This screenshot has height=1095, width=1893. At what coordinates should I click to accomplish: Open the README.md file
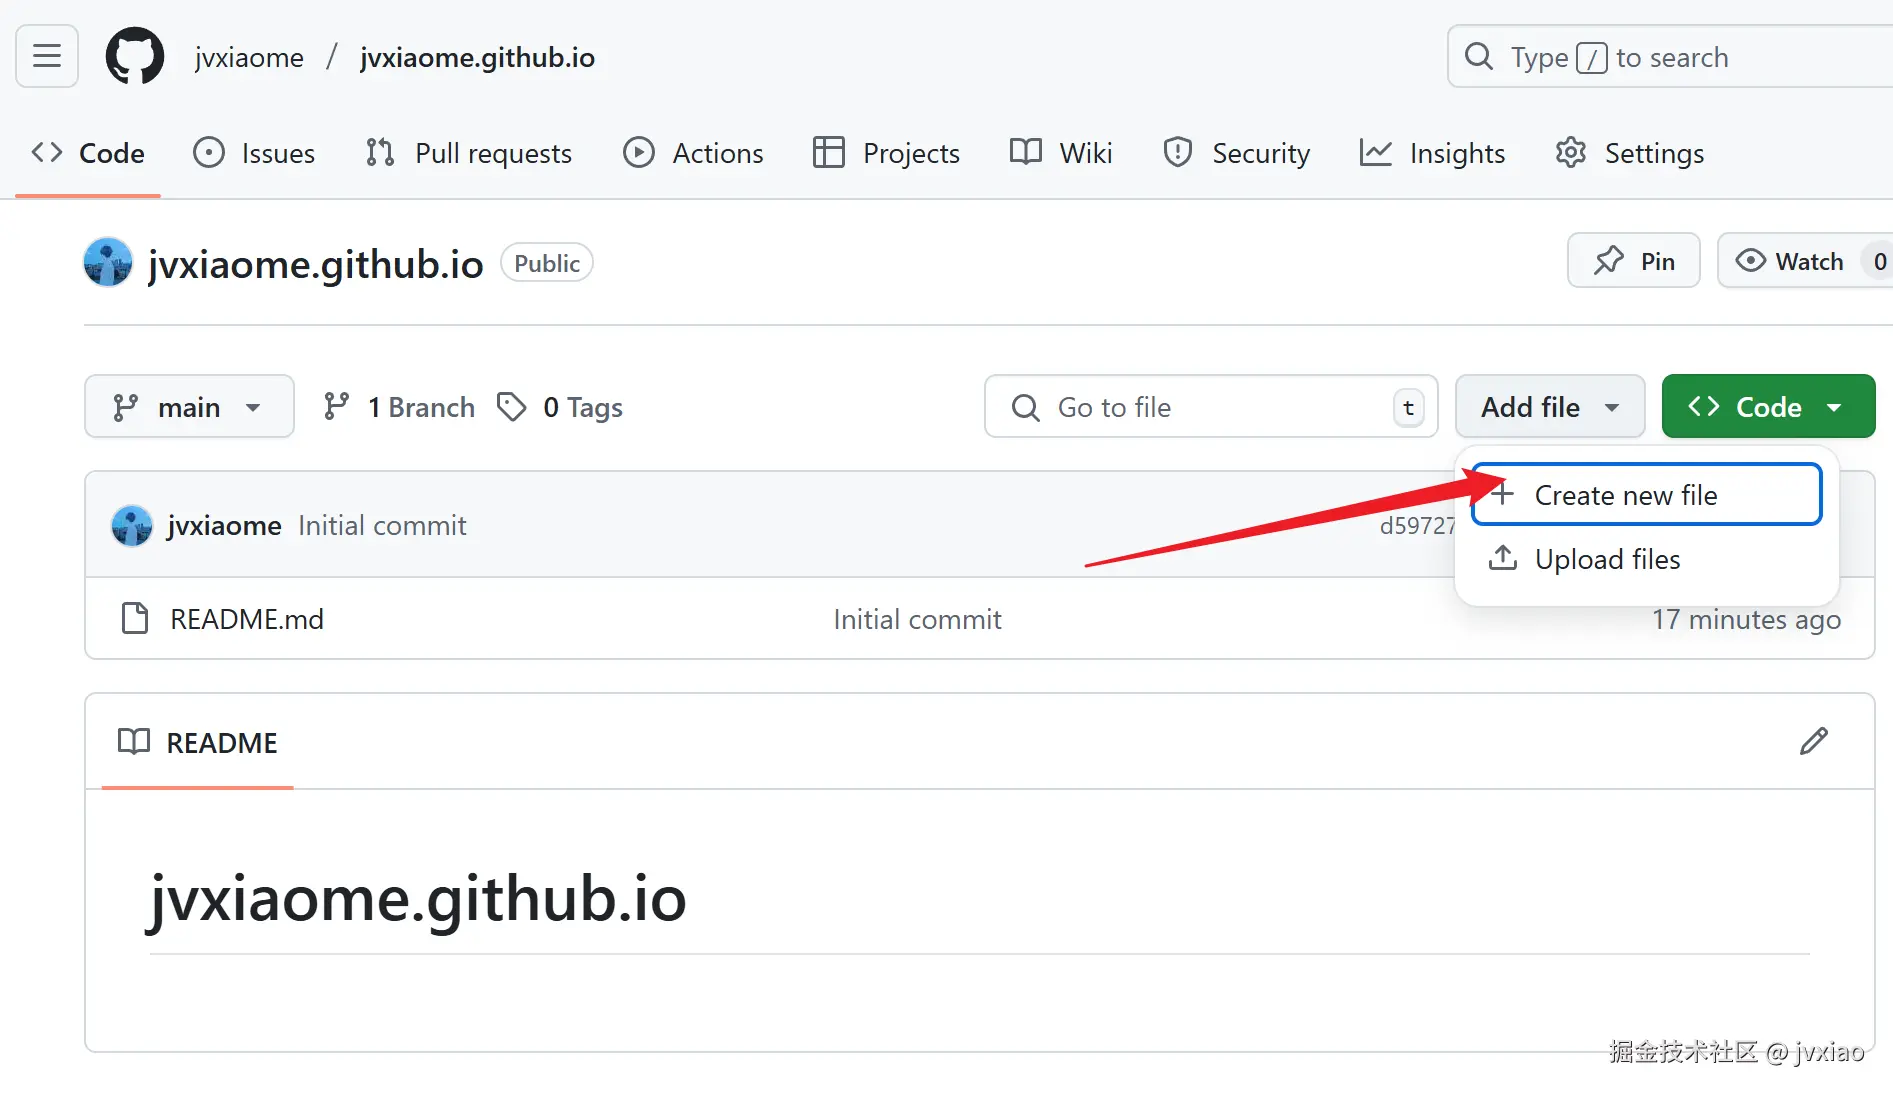point(247,619)
